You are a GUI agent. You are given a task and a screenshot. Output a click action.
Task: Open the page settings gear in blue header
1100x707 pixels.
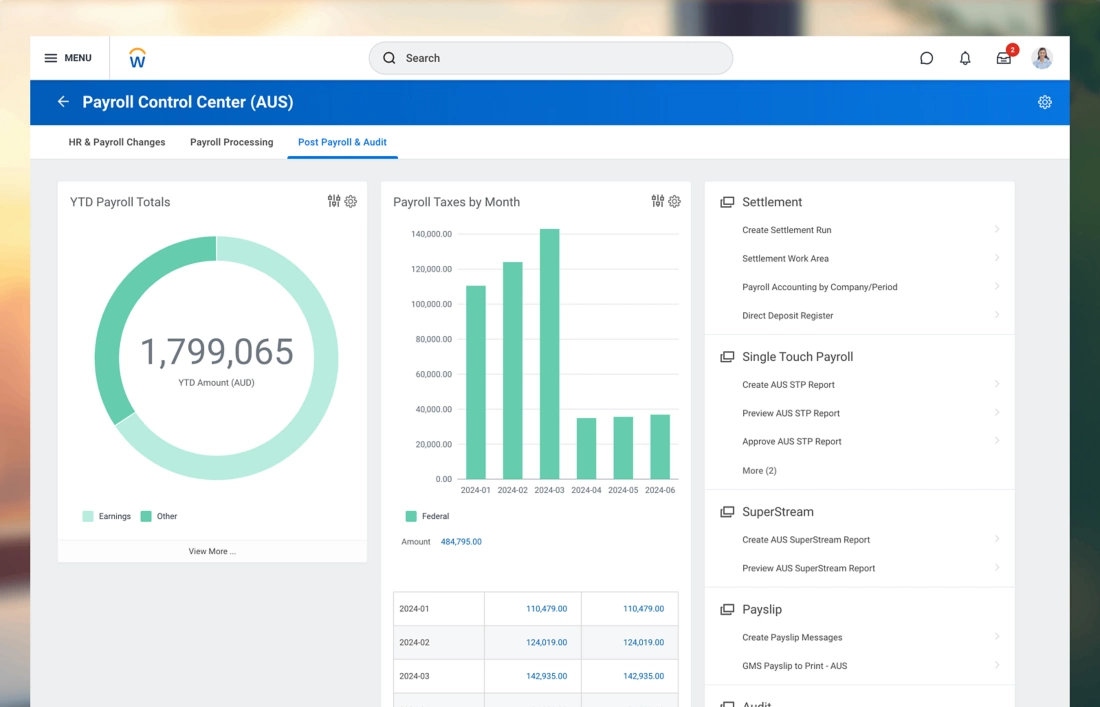click(x=1044, y=102)
